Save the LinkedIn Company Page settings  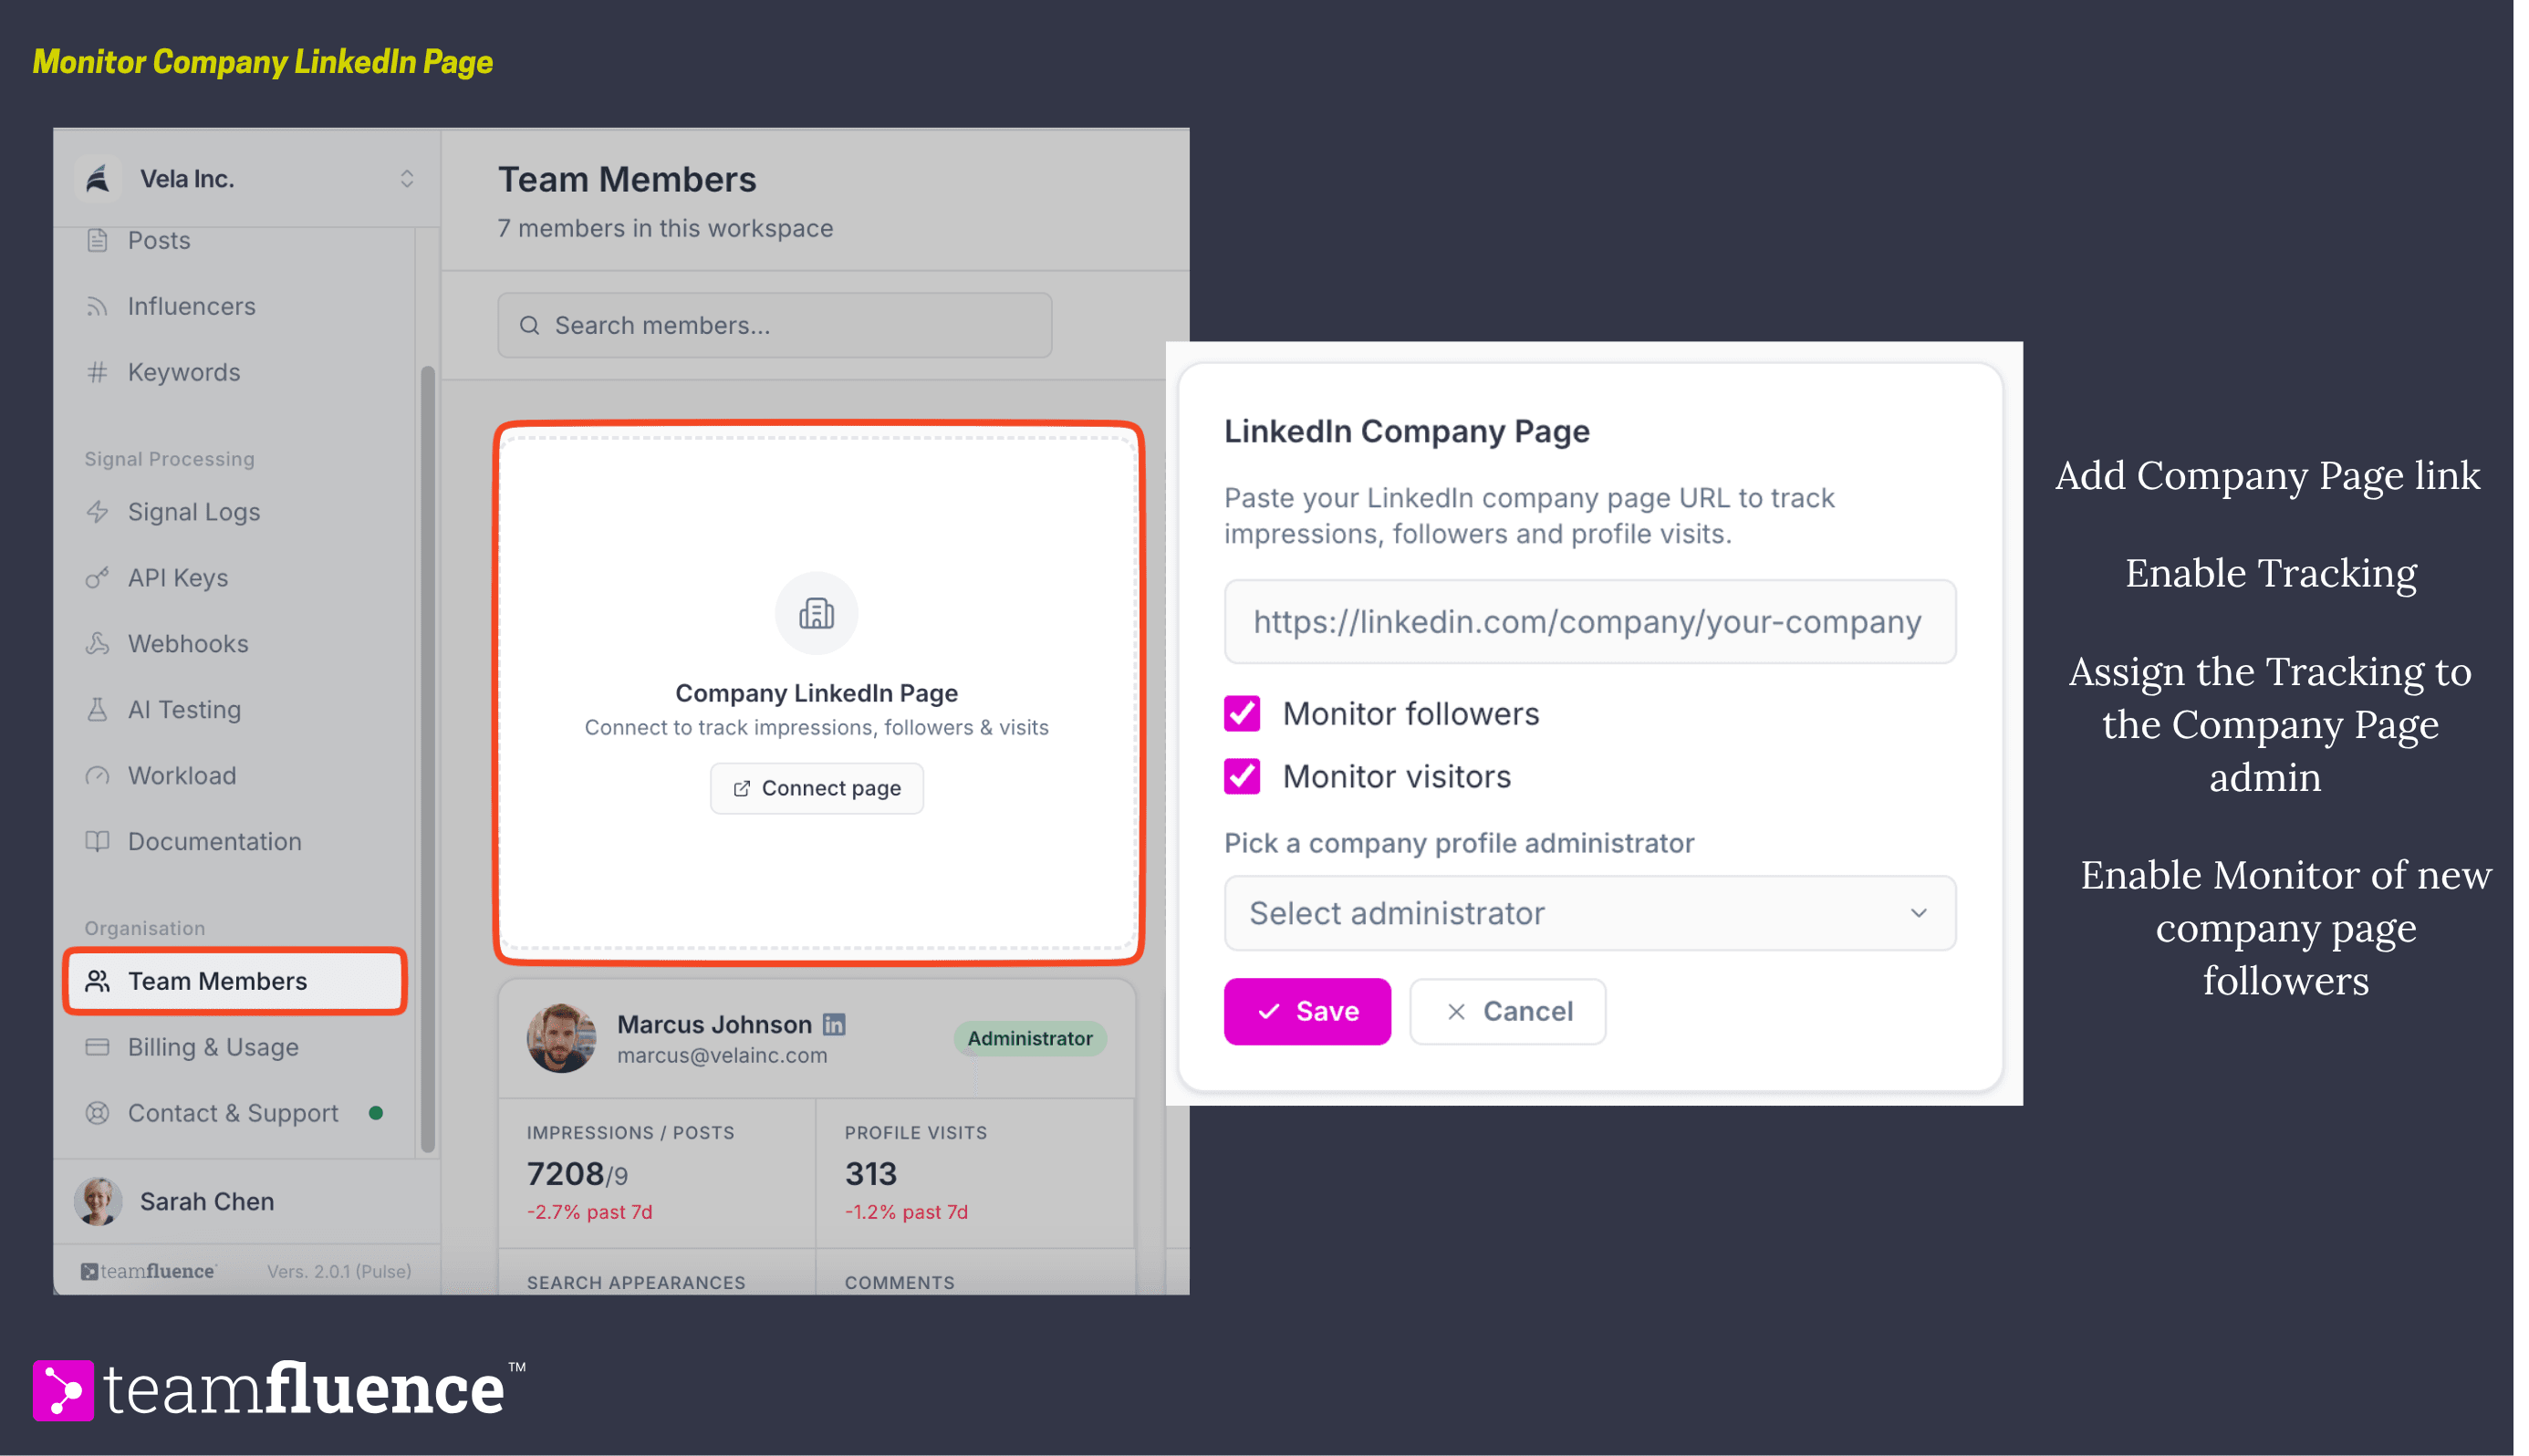coord(1307,1012)
